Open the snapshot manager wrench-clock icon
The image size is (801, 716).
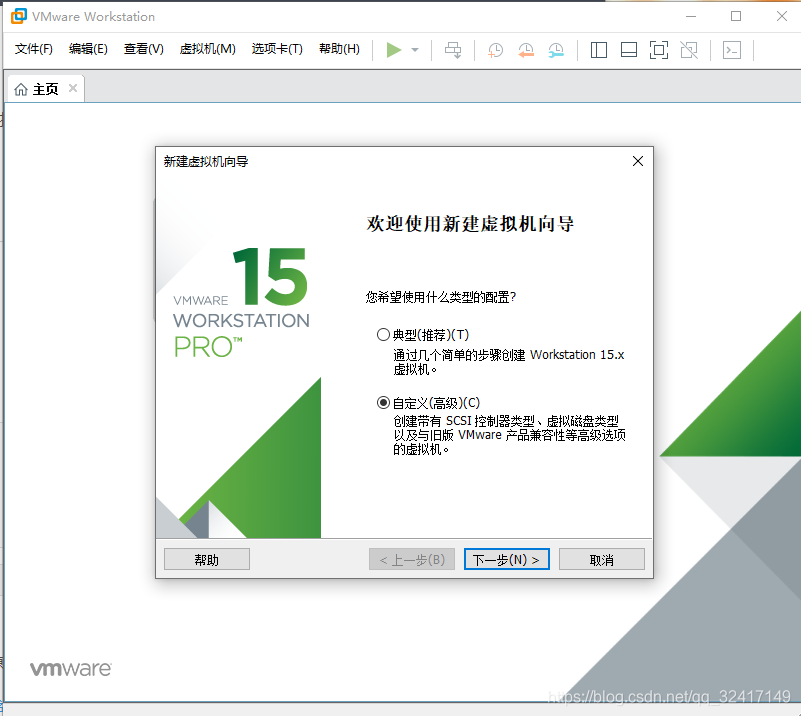pos(556,50)
